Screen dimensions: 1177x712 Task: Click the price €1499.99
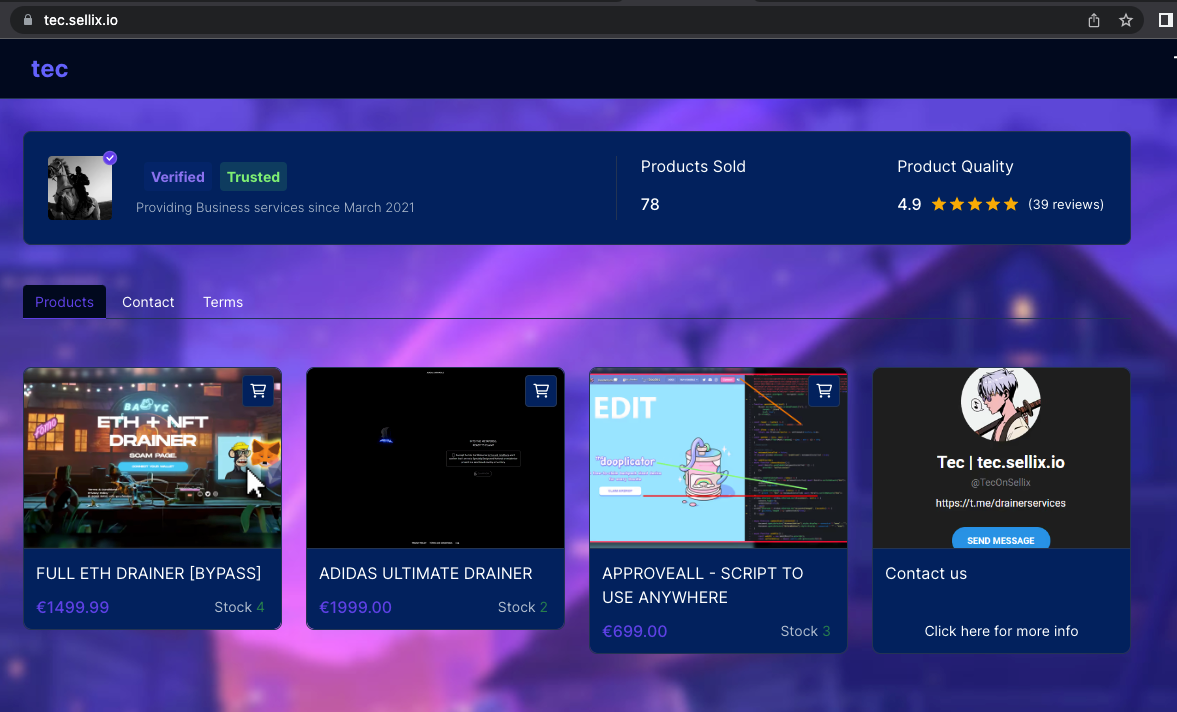73,607
